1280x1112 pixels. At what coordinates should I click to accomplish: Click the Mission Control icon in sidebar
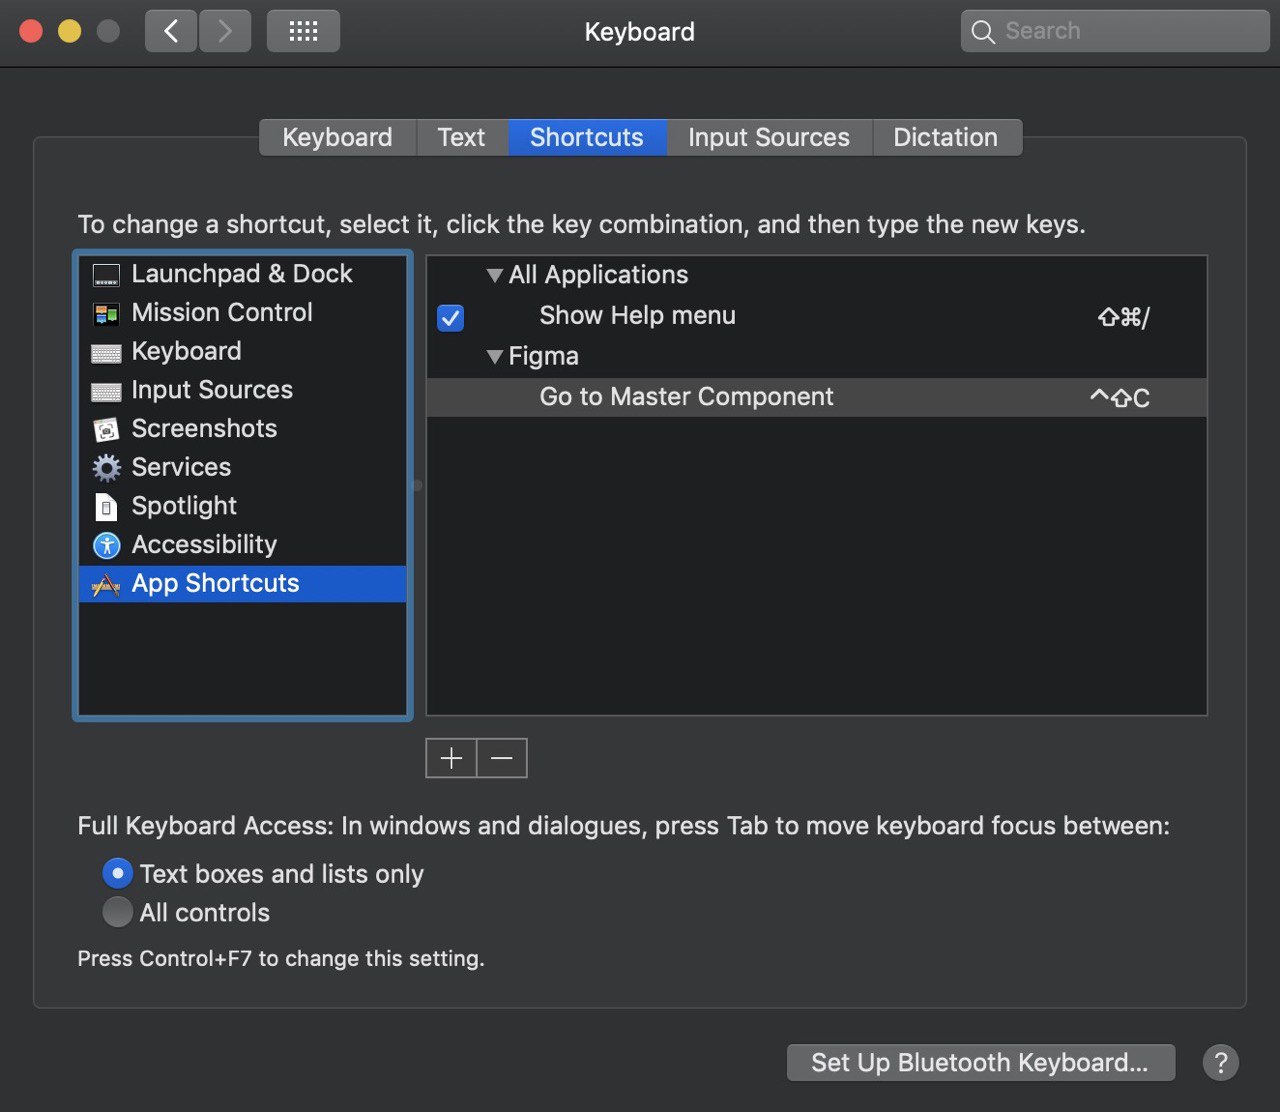click(106, 314)
